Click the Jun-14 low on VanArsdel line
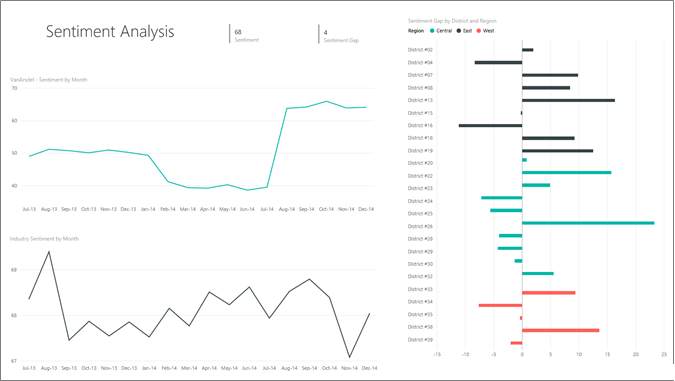The width and height of the screenshot is (675, 381). click(x=247, y=190)
